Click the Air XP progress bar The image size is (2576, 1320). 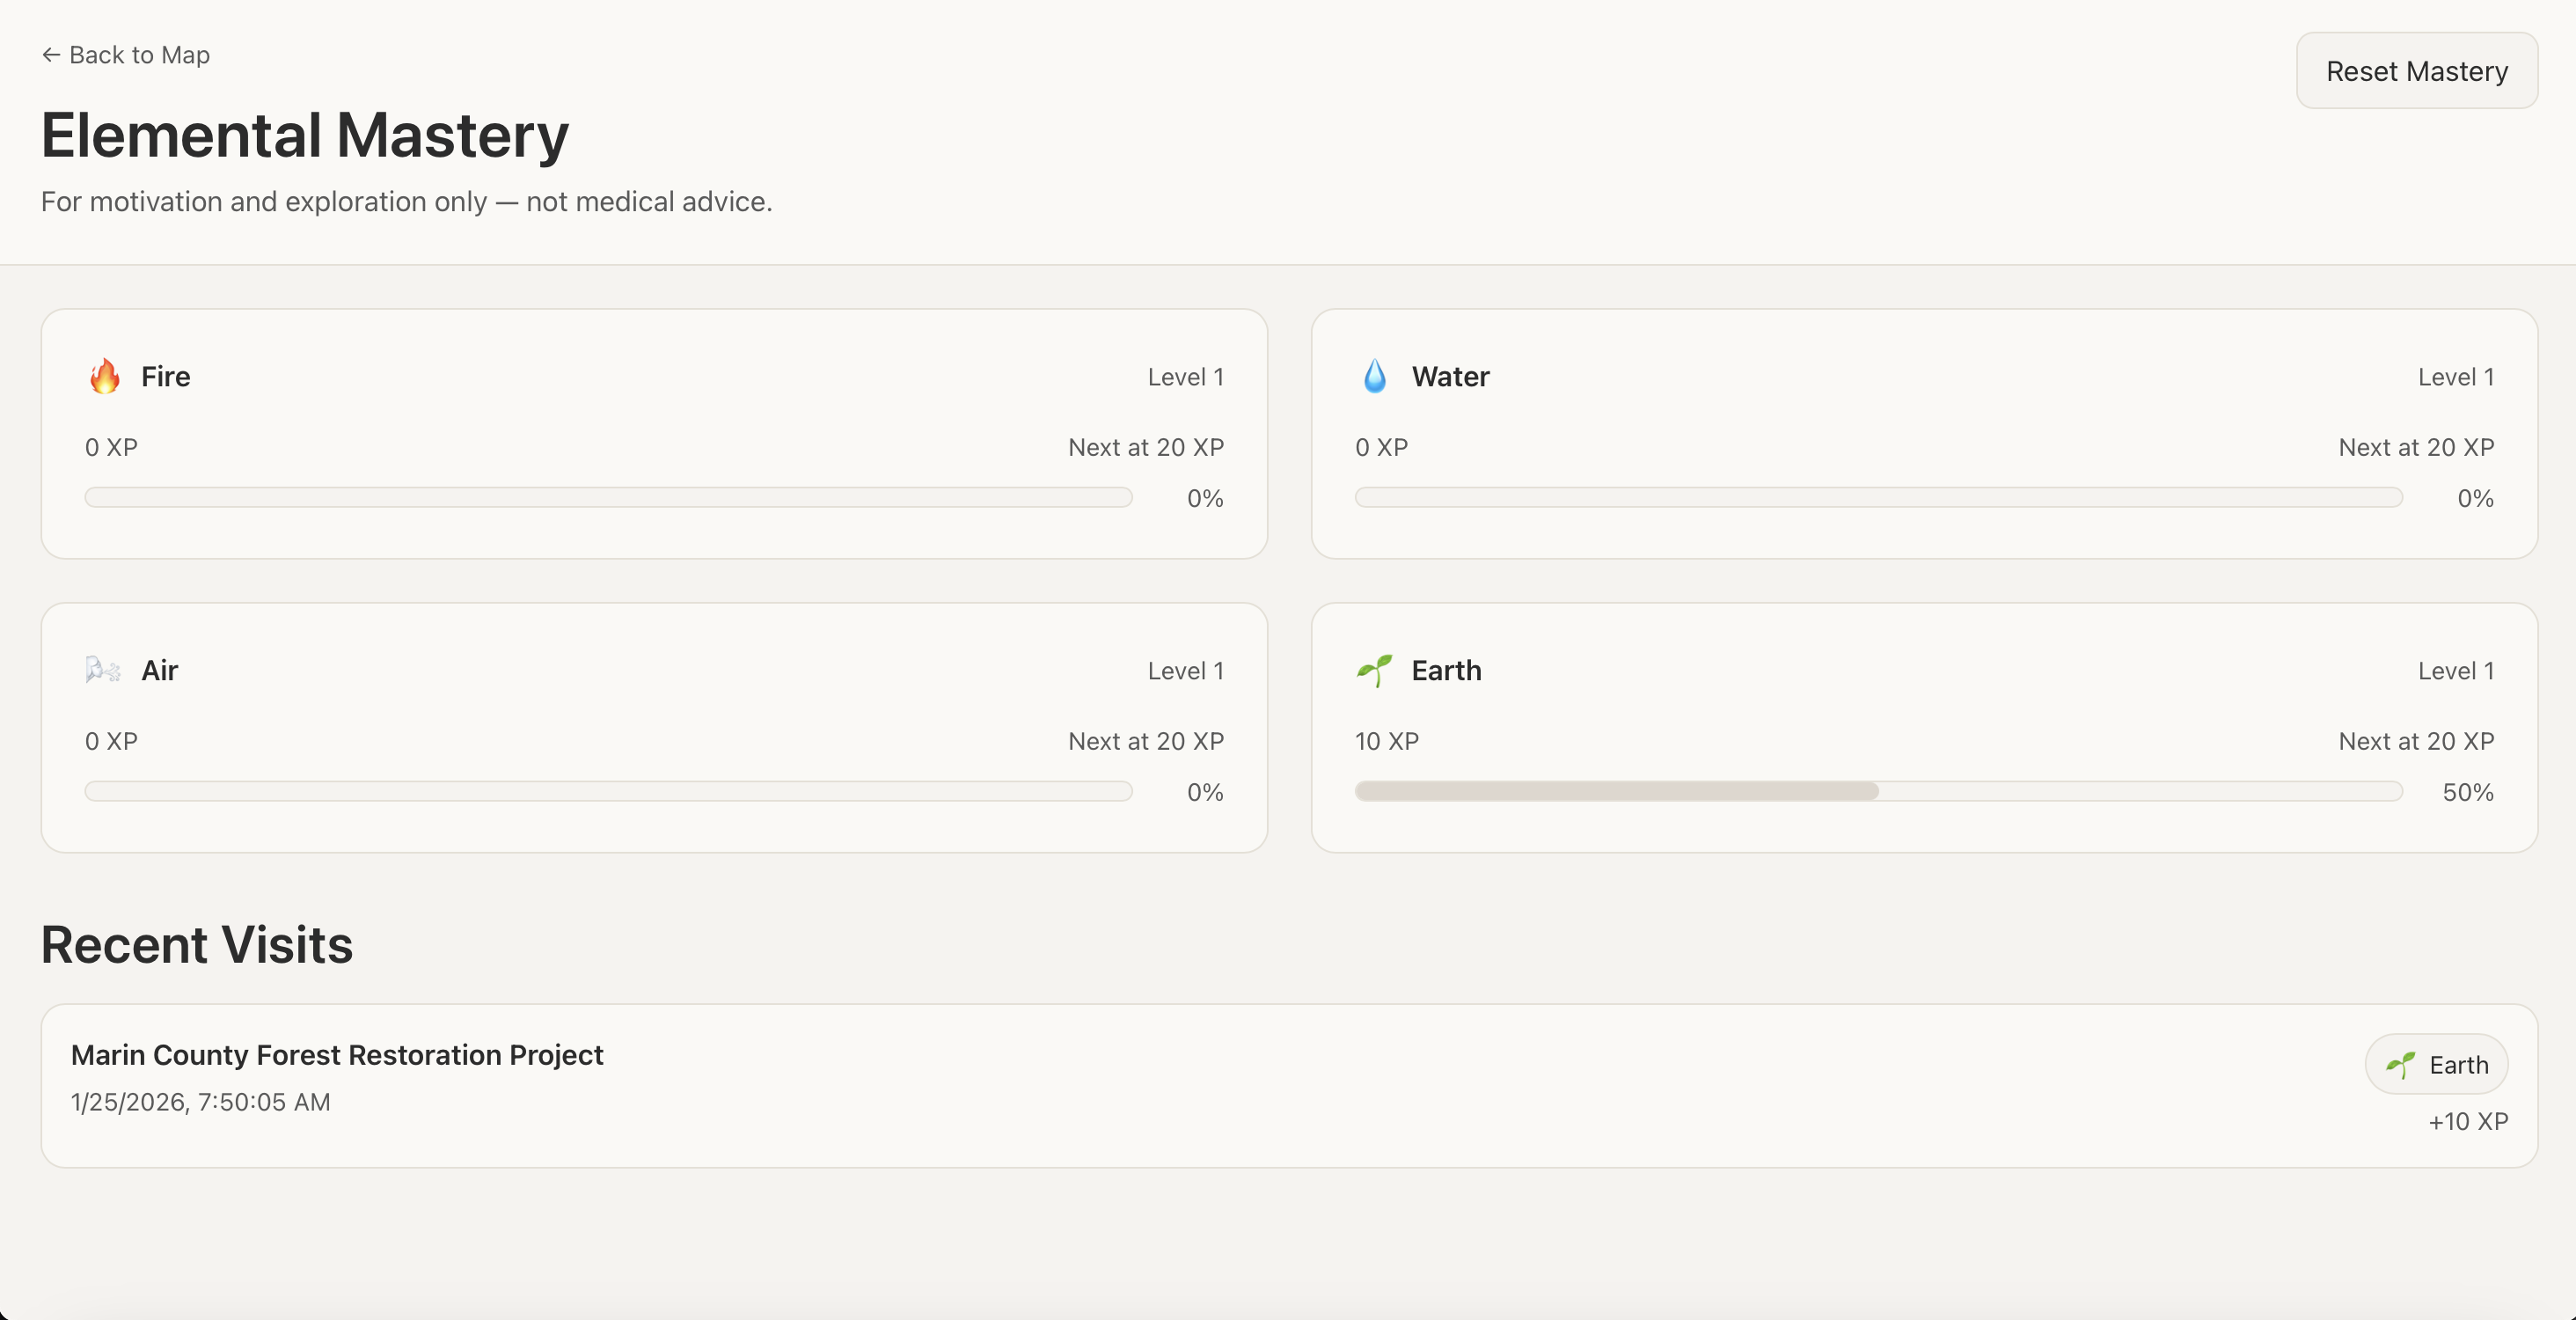coord(608,791)
